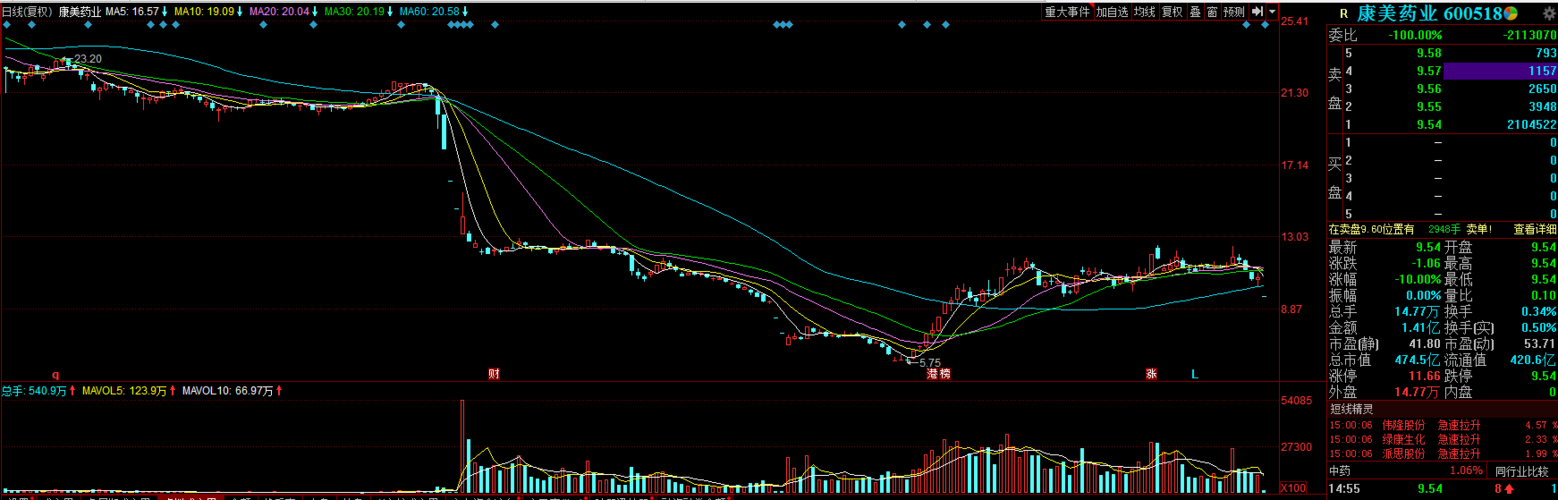The height and width of the screenshot is (500, 1558).
Task: Open the 同行业比较 industry comparison button
Action: coord(1521,470)
